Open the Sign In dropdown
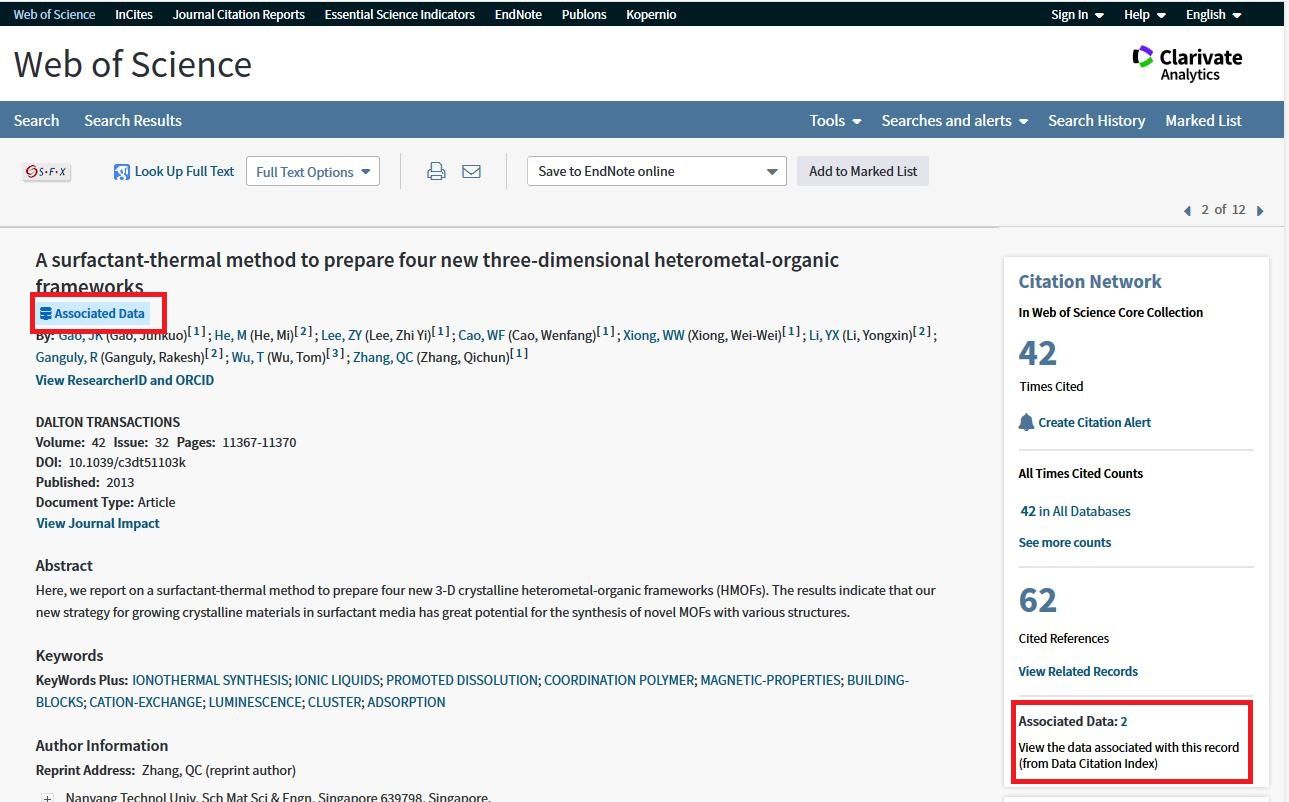This screenshot has width=1289, height=802. pyautogui.click(x=1077, y=14)
